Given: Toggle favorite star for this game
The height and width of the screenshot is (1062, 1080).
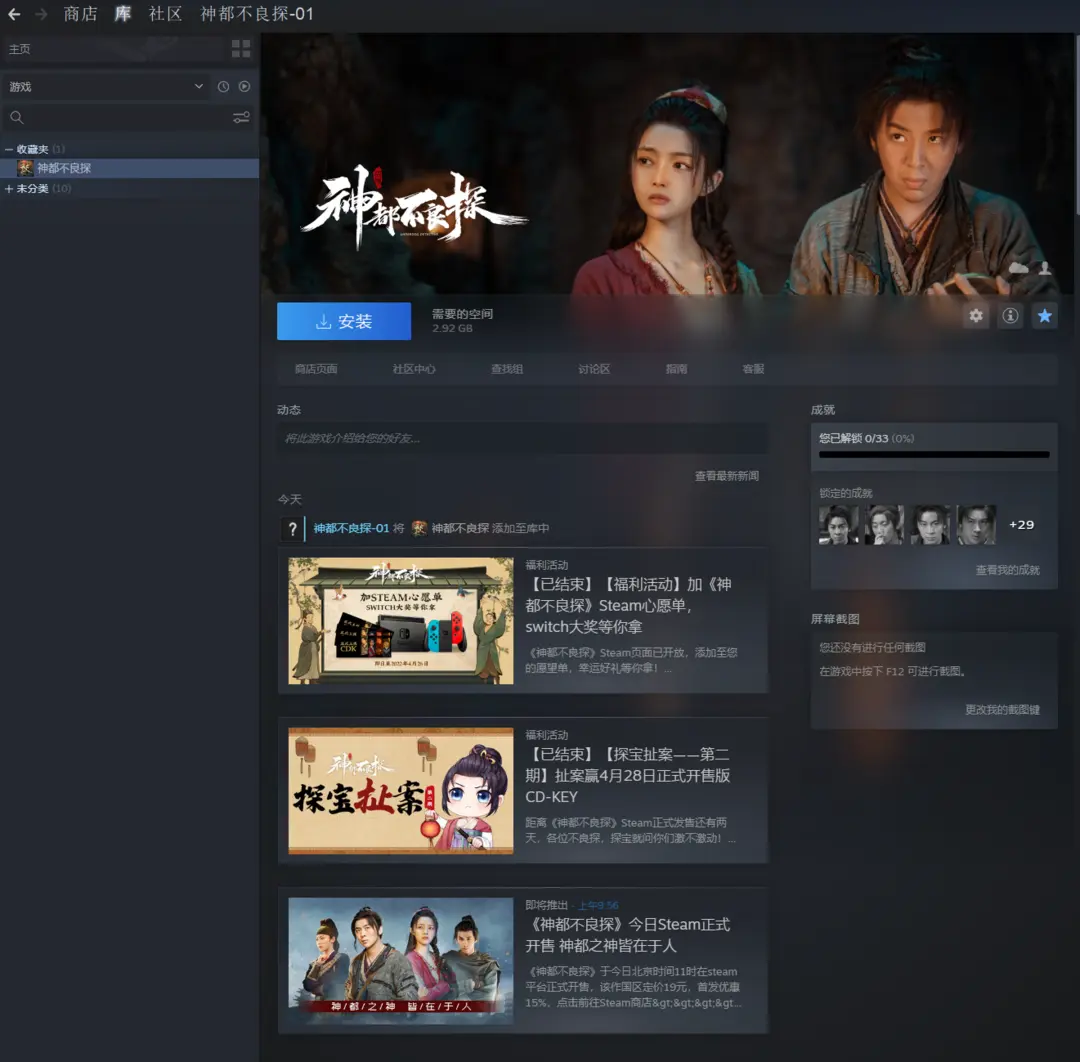Looking at the screenshot, I should click(1045, 315).
